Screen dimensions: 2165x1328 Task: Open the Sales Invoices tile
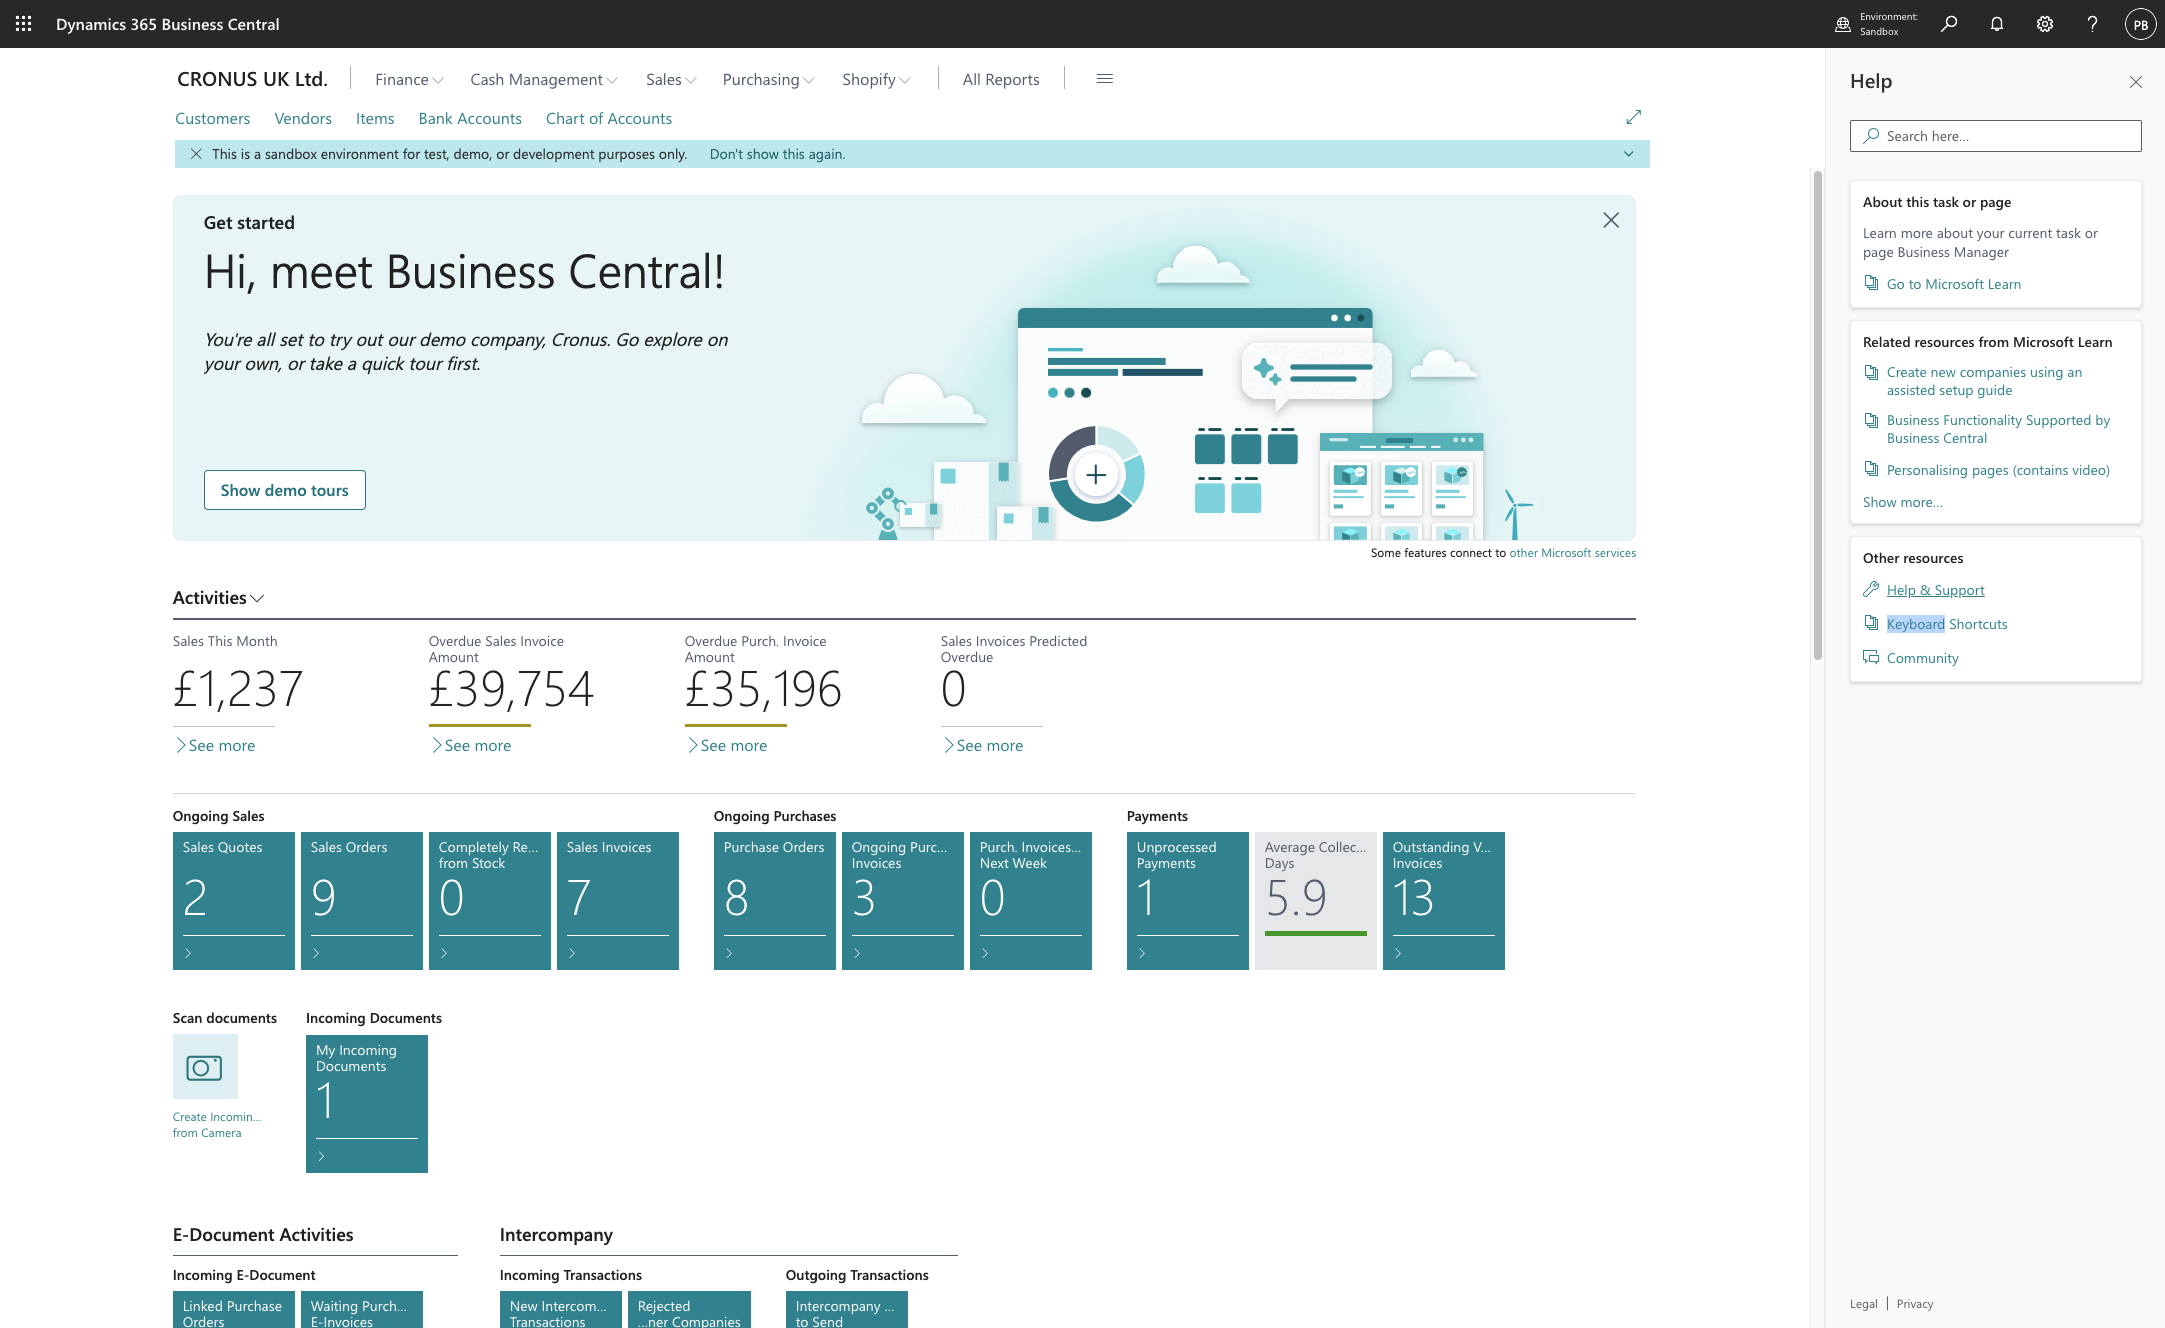tap(618, 901)
